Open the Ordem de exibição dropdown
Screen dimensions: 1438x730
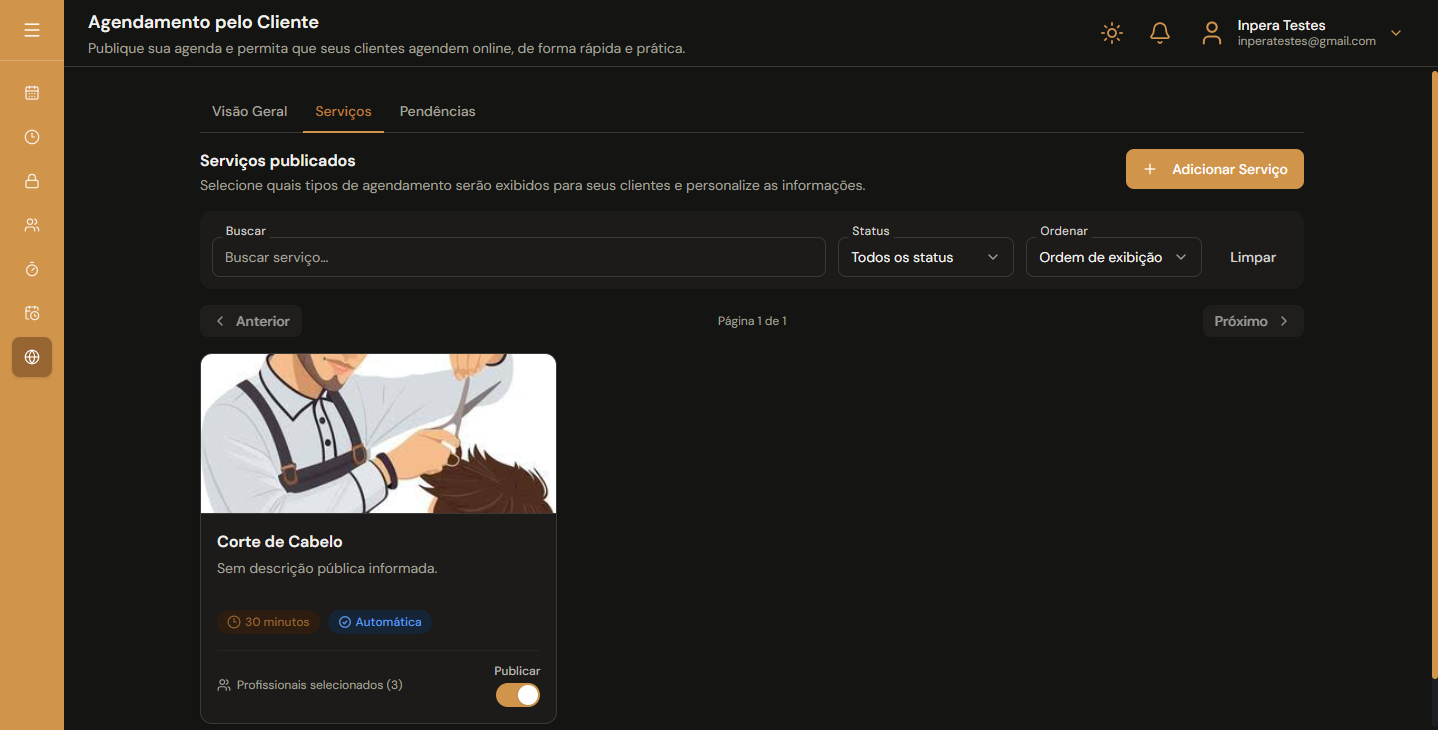tap(1114, 257)
